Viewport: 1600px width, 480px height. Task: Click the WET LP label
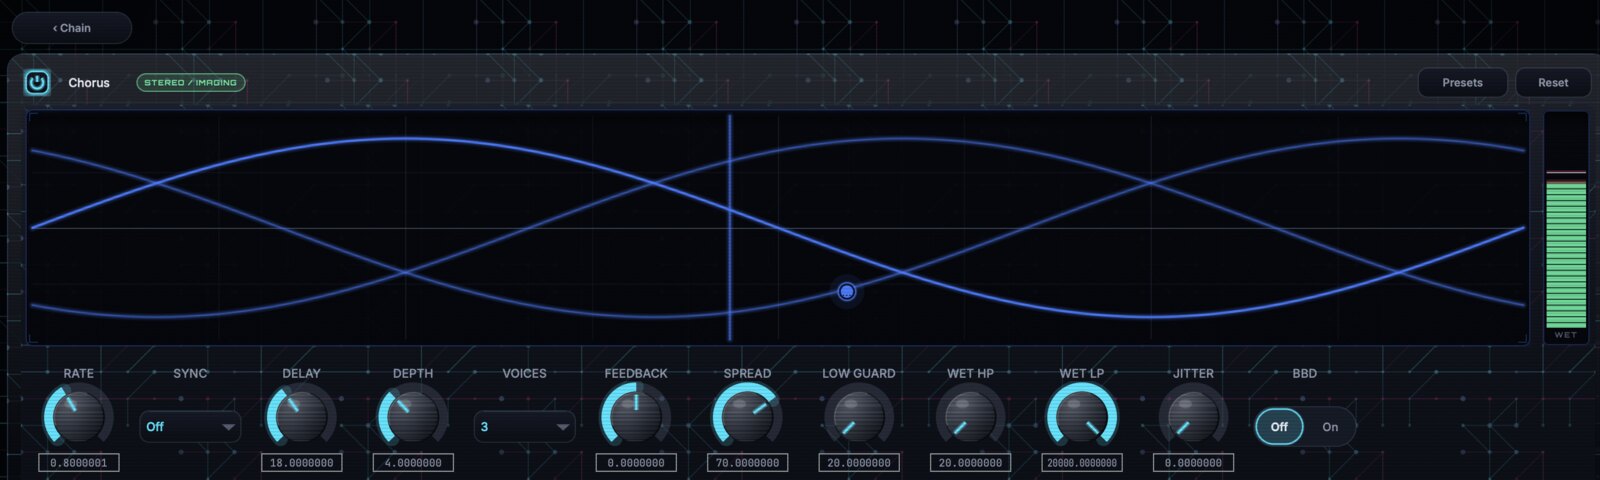click(x=1082, y=373)
